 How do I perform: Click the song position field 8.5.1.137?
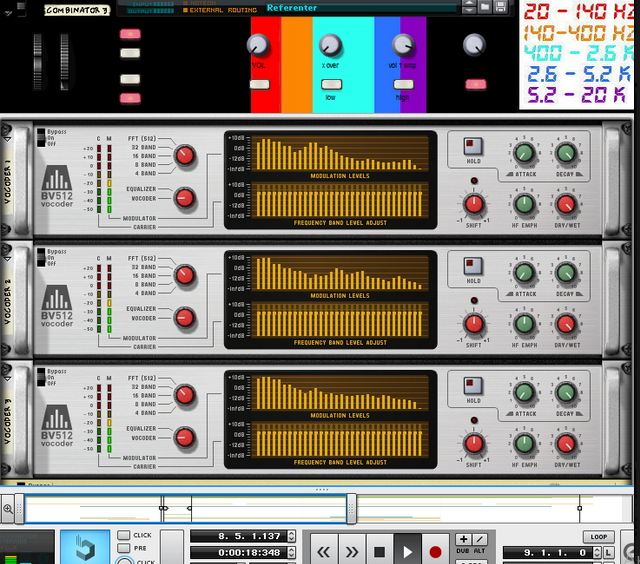point(239,536)
